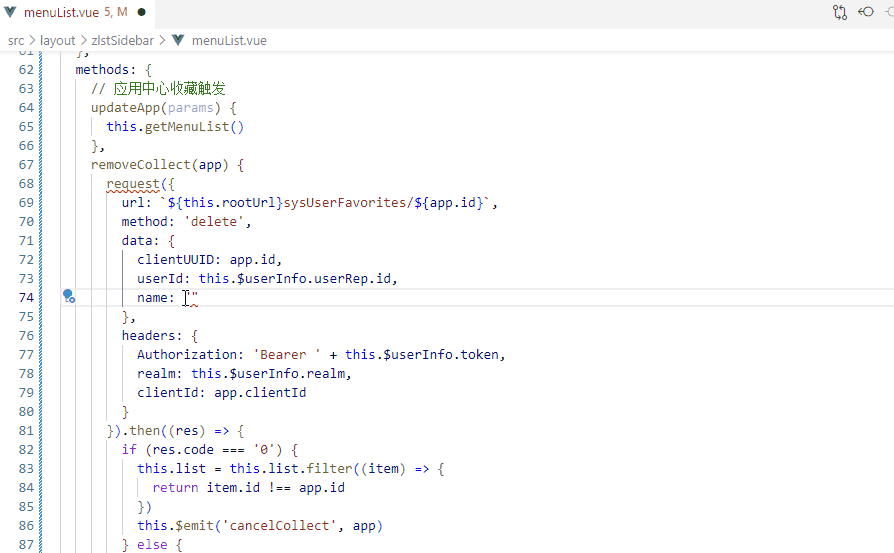Click the underlined request call on line 68

[133, 183]
